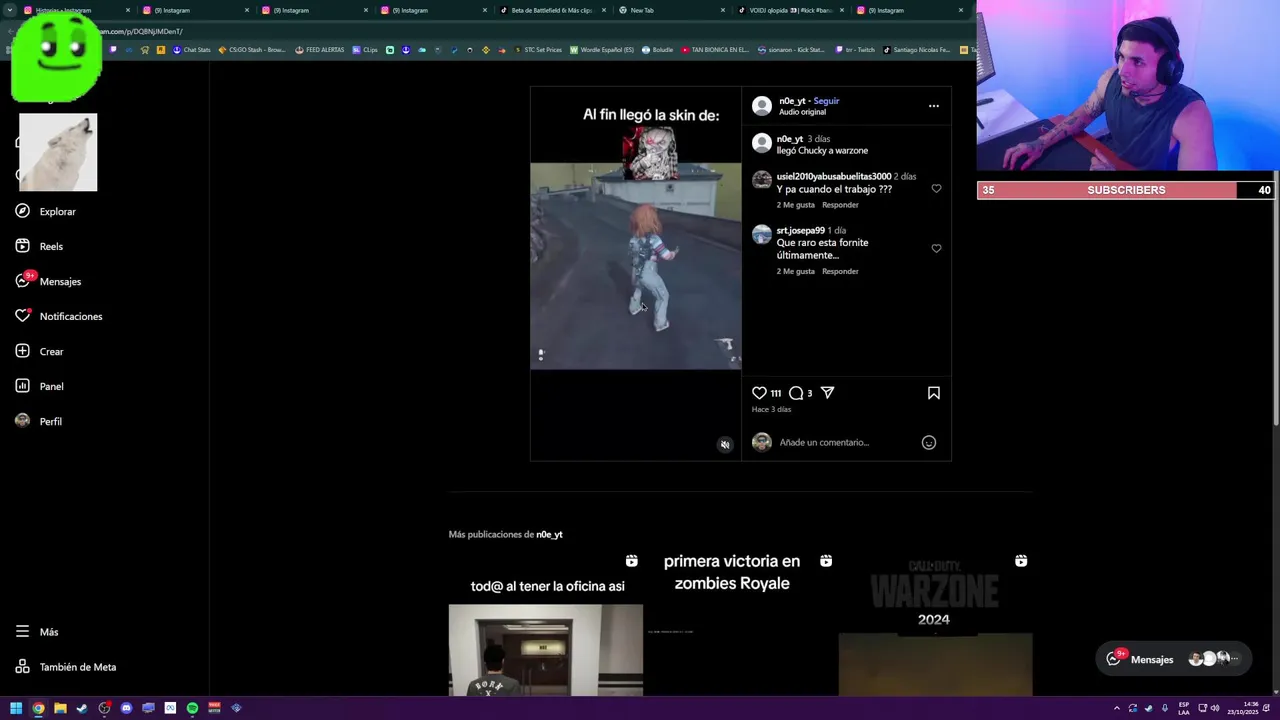Viewport: 1280px width, 720px height.
Task: Close the New Tab browser tab
Action: point(723,10)
